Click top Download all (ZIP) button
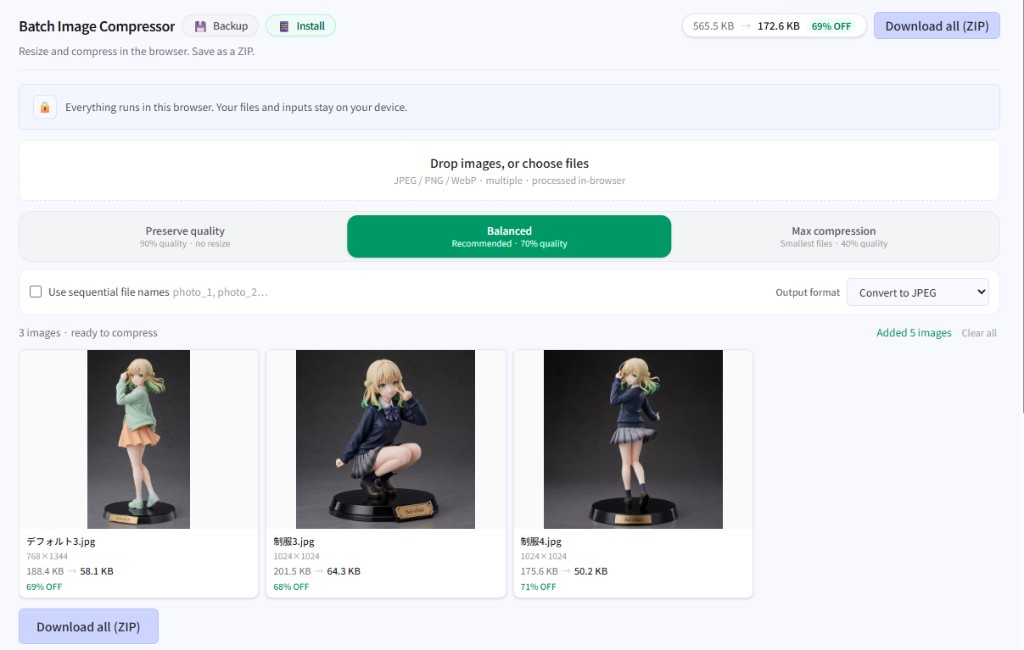This screenshot has width=1024, height=650. (x=936, y=26)
